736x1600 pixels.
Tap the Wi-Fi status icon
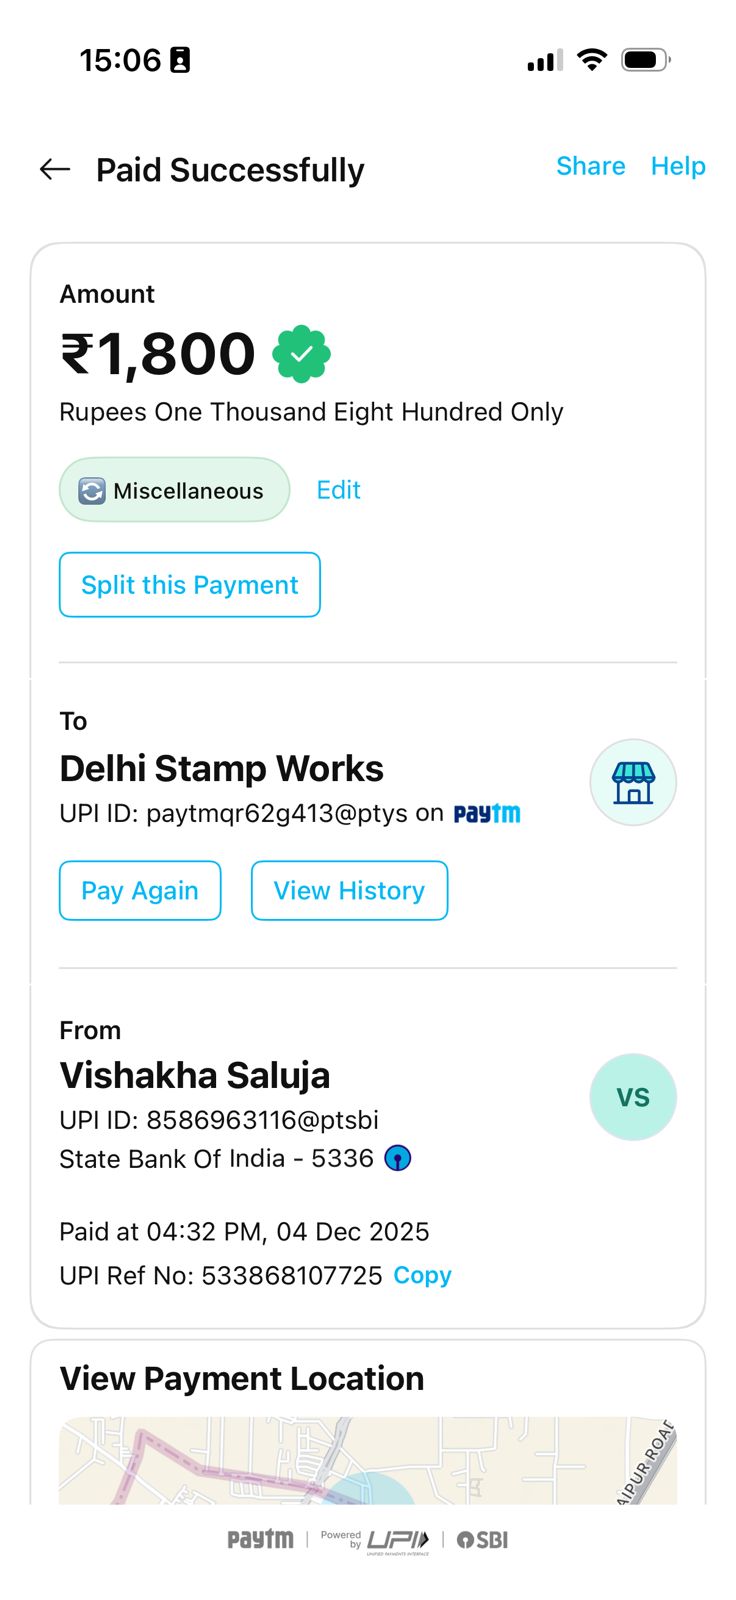coord(593,60)
